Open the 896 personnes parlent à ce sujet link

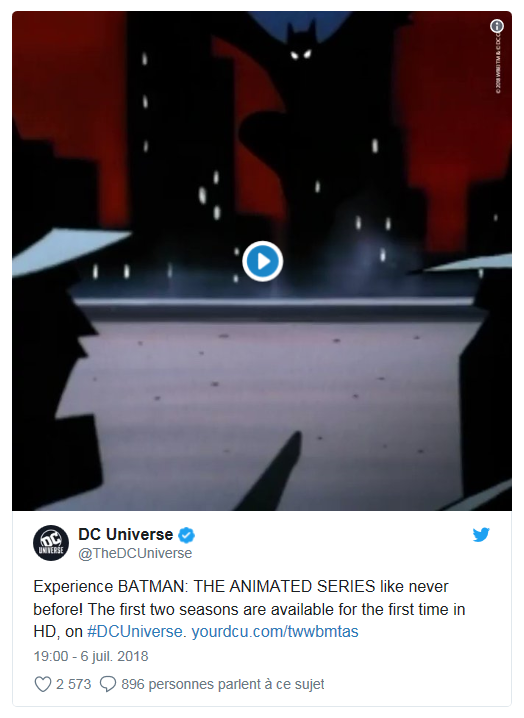click(x=223, y=684)
